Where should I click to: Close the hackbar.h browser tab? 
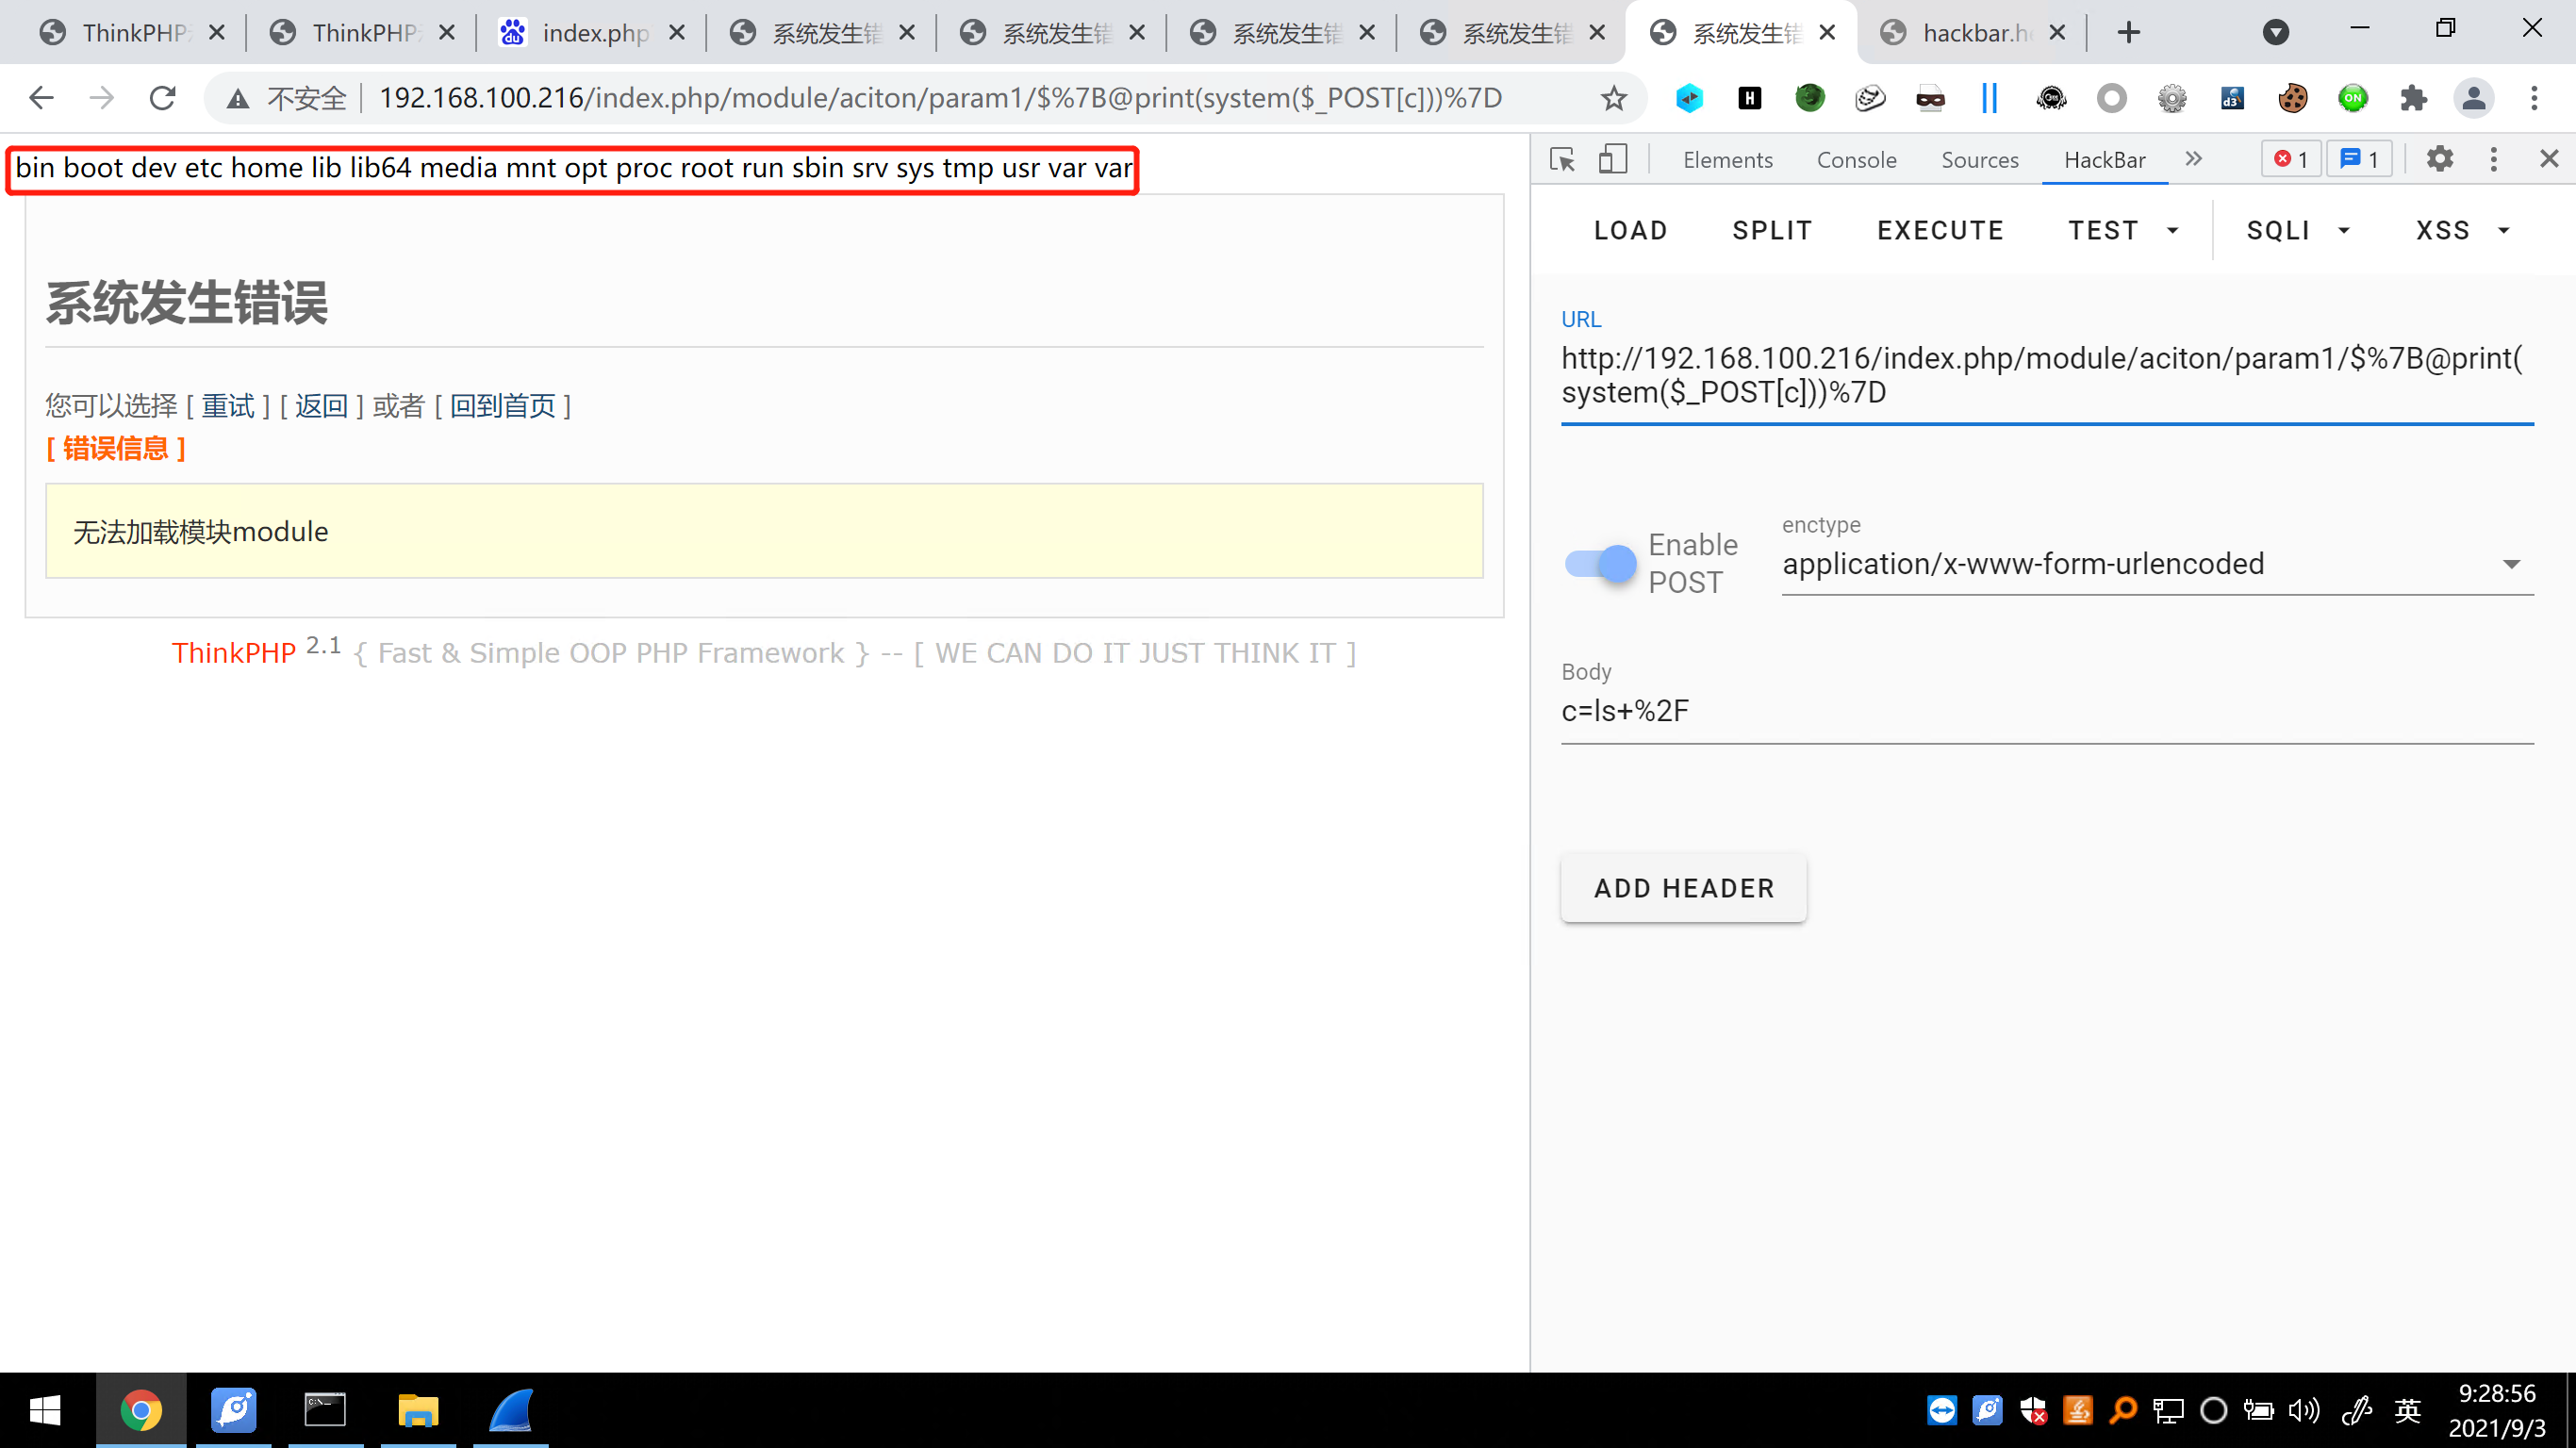coord(2056,33)
